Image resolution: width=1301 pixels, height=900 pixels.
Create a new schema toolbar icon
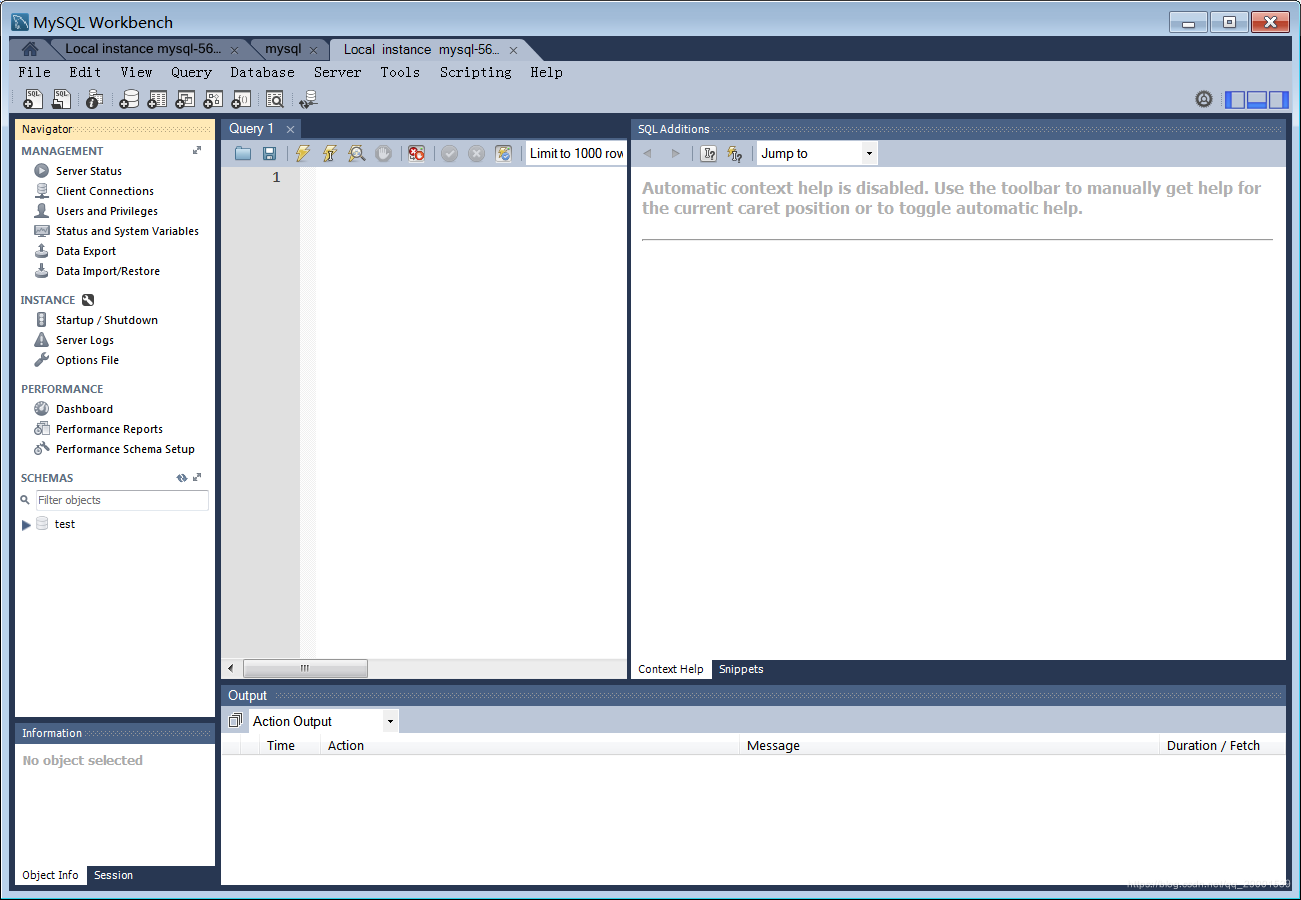(x=129, y=99)
